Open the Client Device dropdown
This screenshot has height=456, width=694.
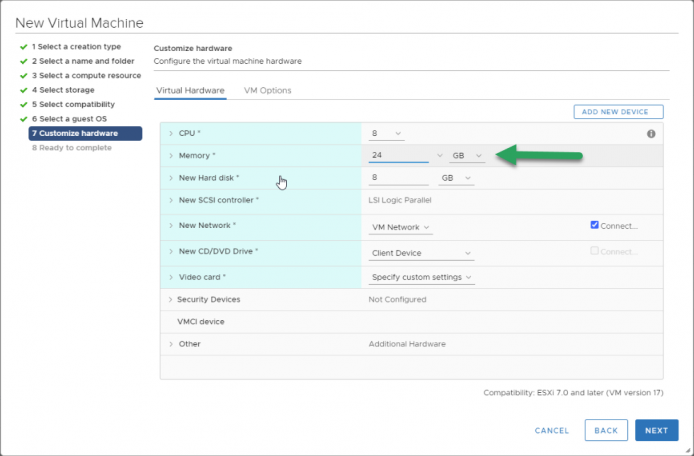tap(421, 253)
